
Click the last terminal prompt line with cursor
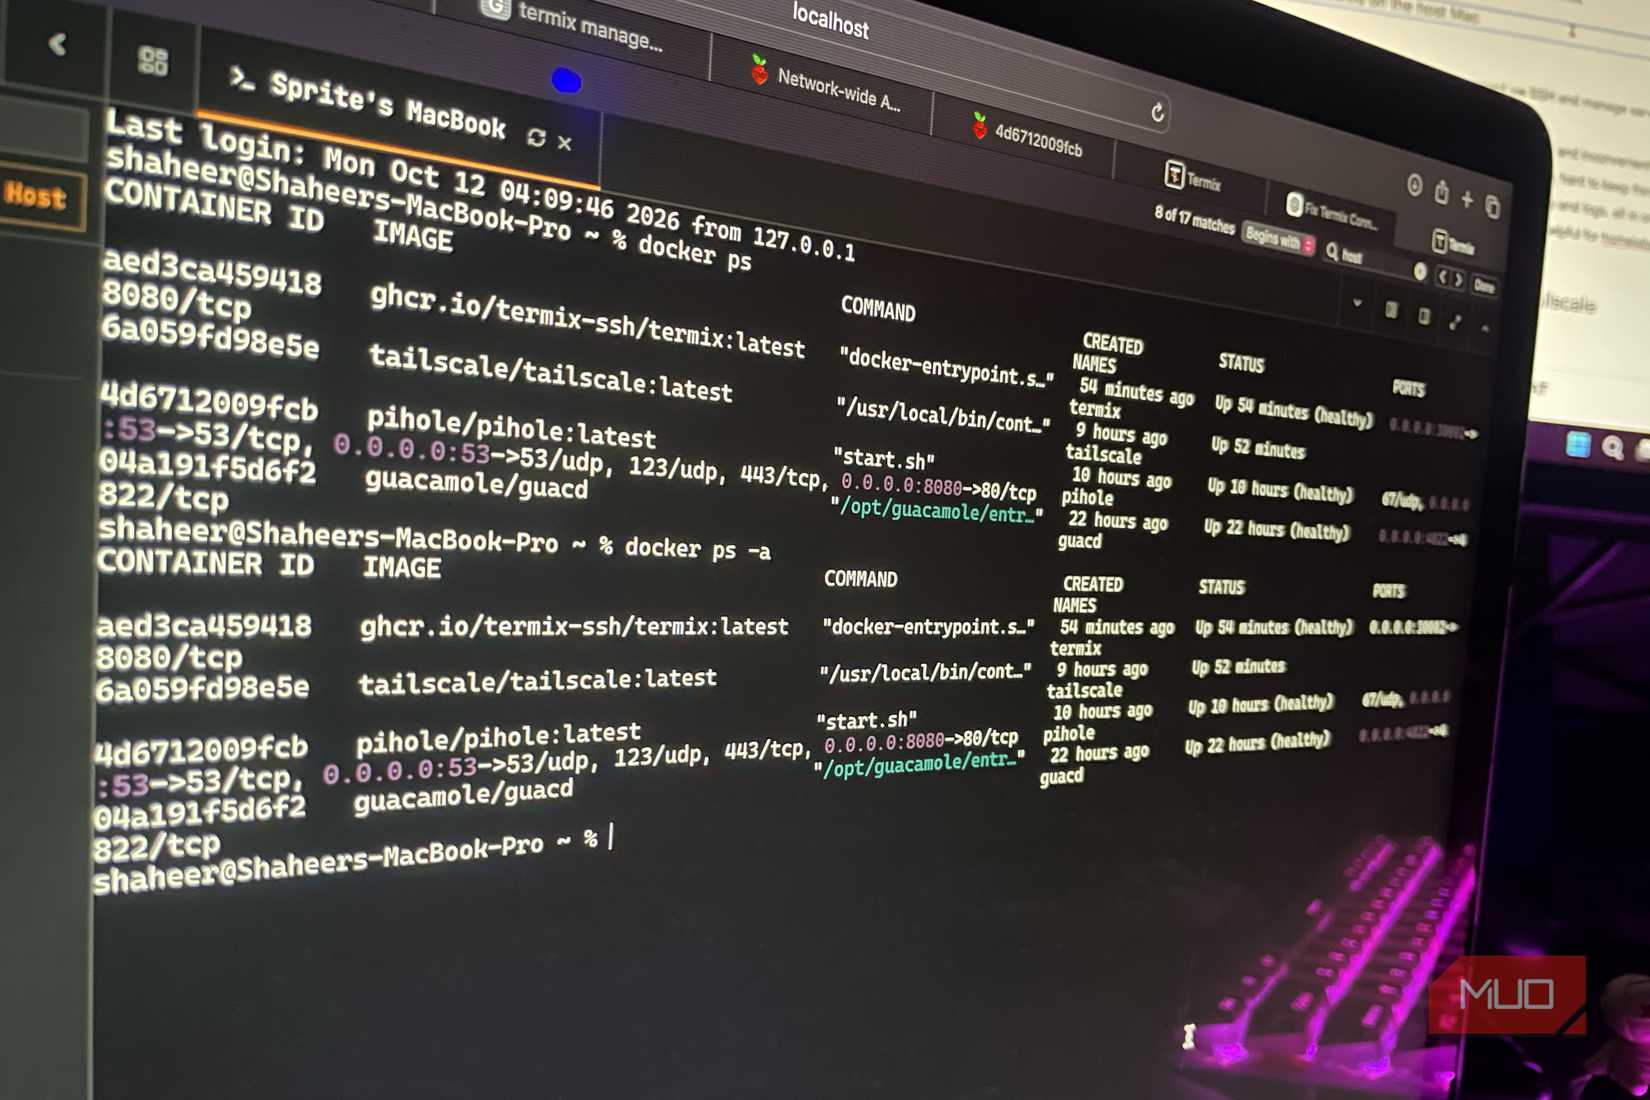pos(354,859)
